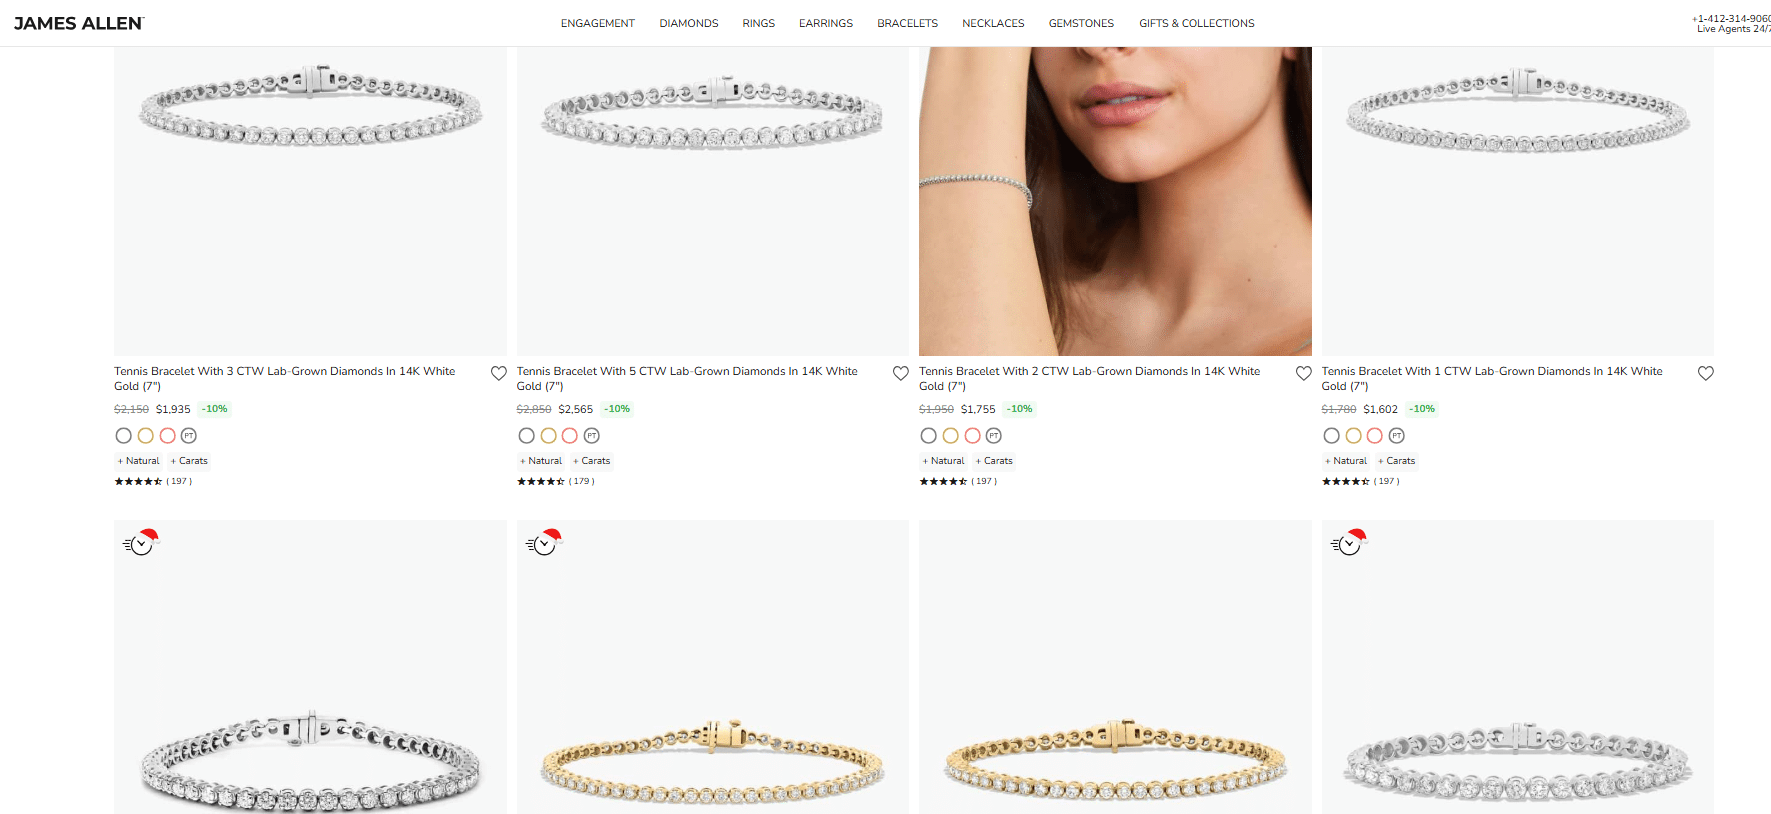This screenshot has height=814, width=1771.
Task: Click fast-shipping icon on last bracelet card
Action: pos(1347,542)
